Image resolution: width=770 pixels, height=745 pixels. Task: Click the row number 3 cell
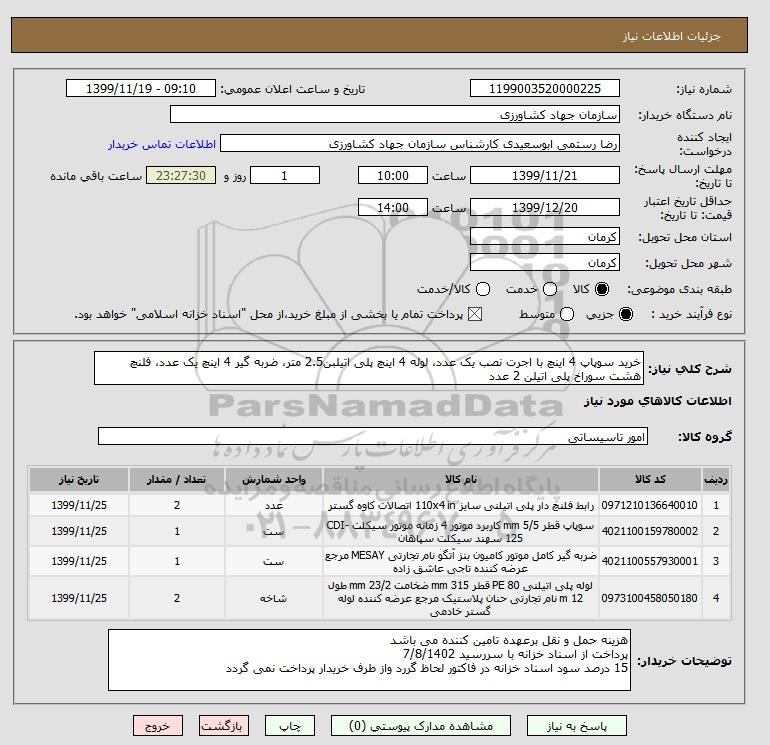point(715,561)
